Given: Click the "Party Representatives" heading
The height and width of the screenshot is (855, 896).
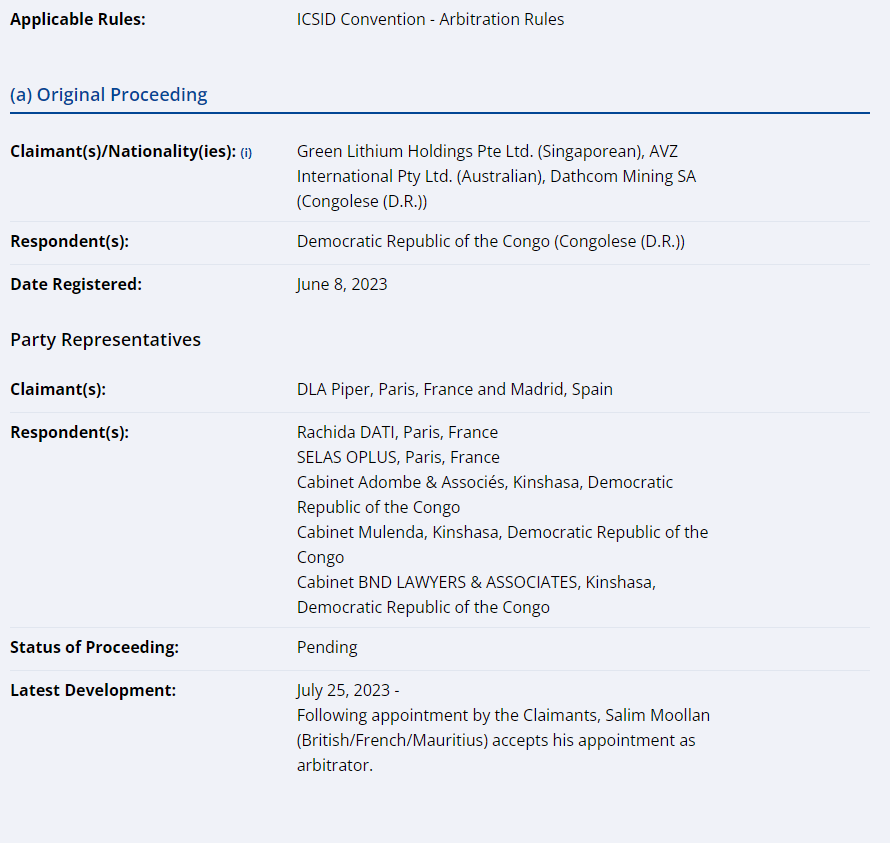Looking at the screenshot, I should pyautogui.click(x=105, y=340).
